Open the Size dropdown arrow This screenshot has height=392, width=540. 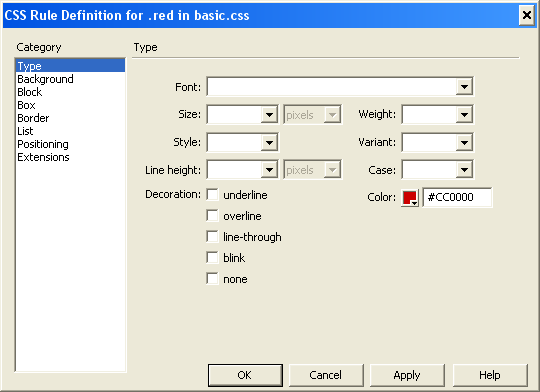(x=269, y=114)
